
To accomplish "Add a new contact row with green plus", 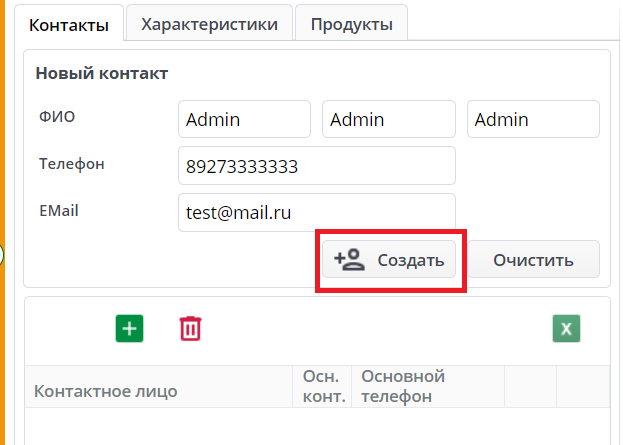I will (x=130, y=328).
